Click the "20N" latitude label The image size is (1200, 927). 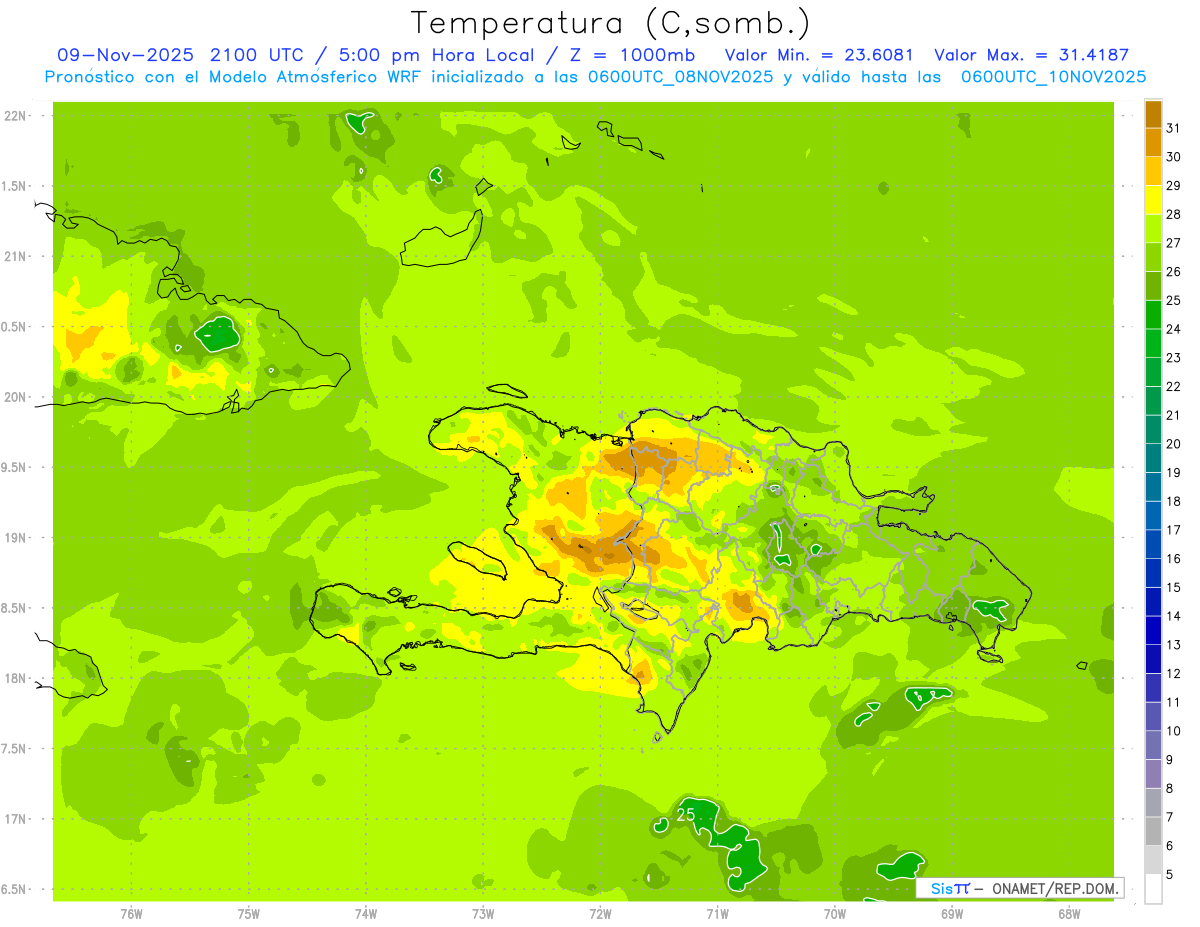15,397
